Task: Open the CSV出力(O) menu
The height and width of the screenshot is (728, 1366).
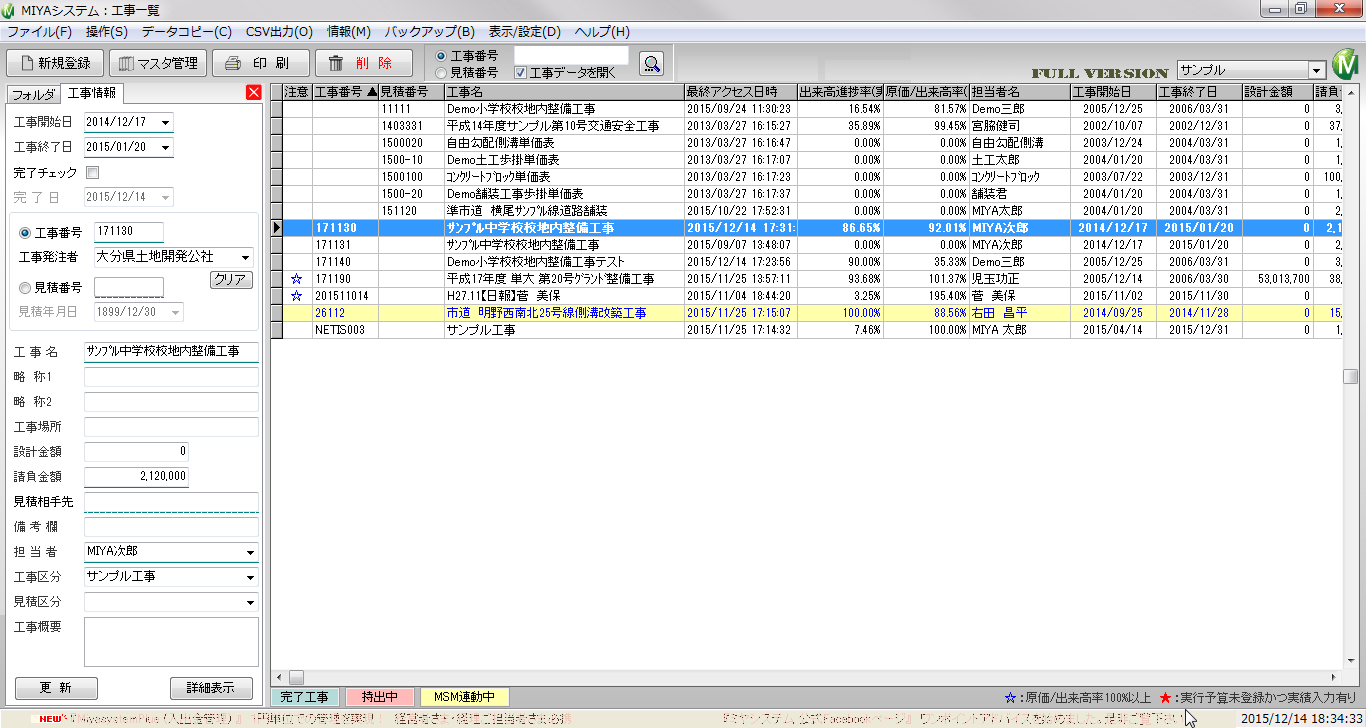Action: [279, 32]
